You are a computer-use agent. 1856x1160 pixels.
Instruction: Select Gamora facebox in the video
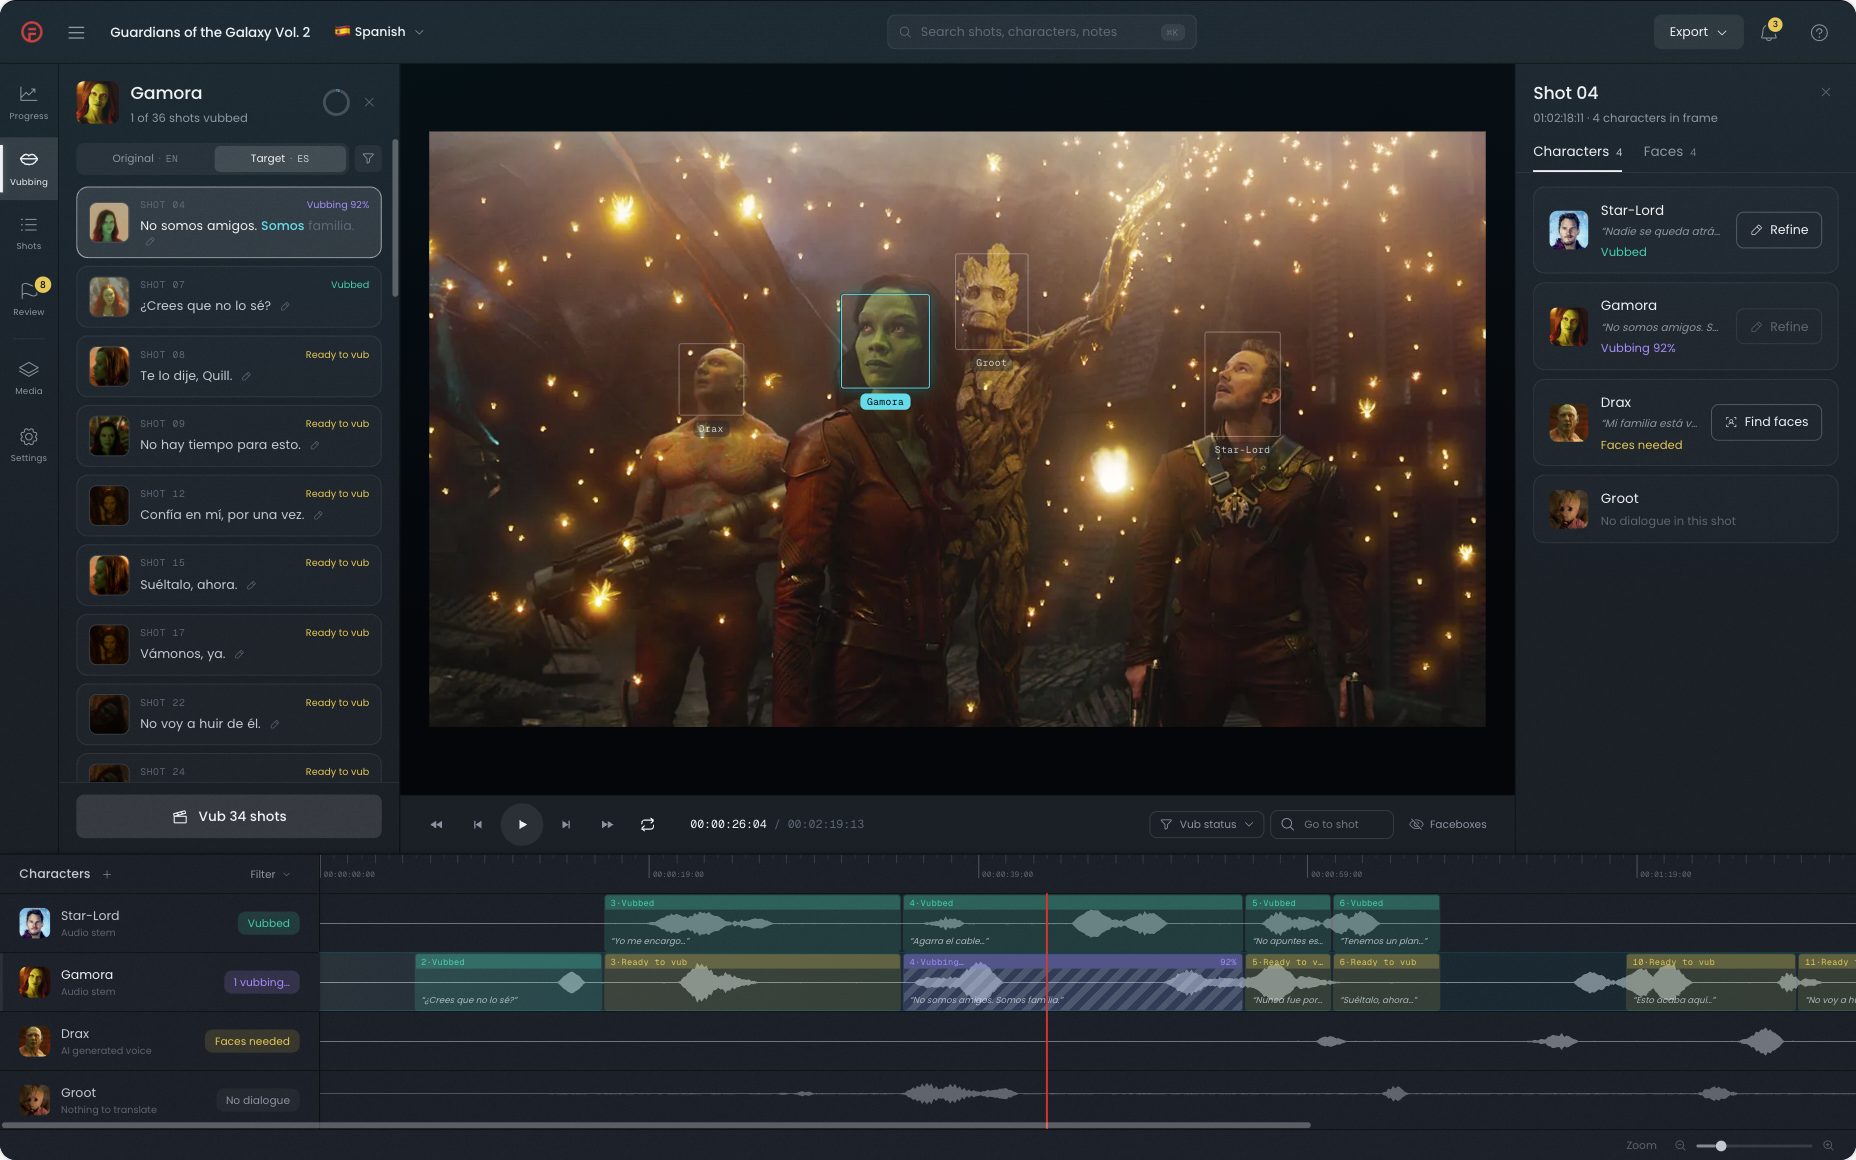[x=885, y=341]
